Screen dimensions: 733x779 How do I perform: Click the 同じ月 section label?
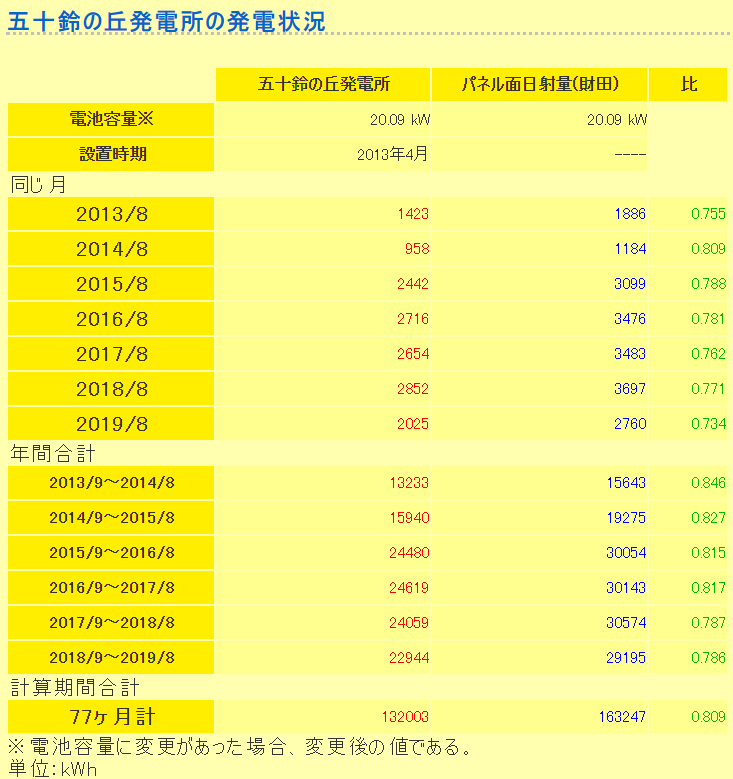pyautogui.click(x=38, y=184)
